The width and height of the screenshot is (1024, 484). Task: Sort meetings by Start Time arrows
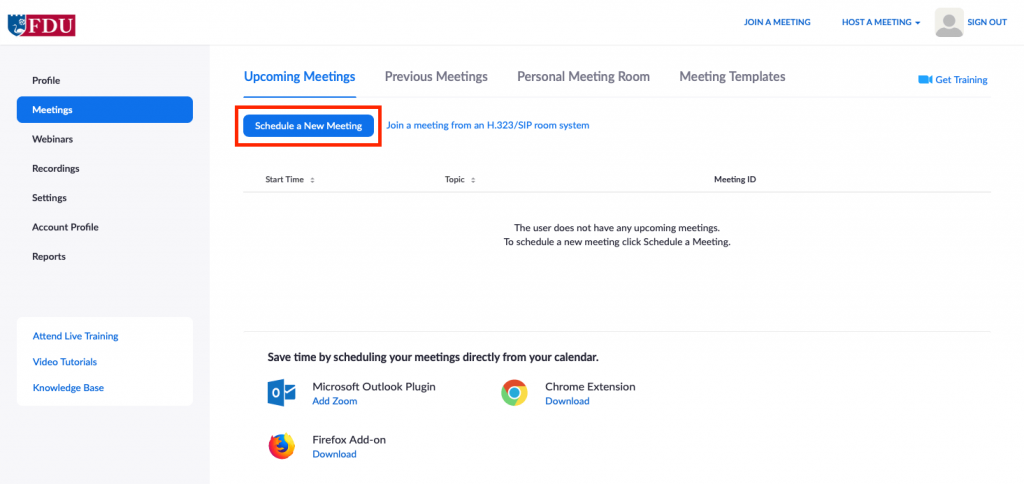click(312, 180)
